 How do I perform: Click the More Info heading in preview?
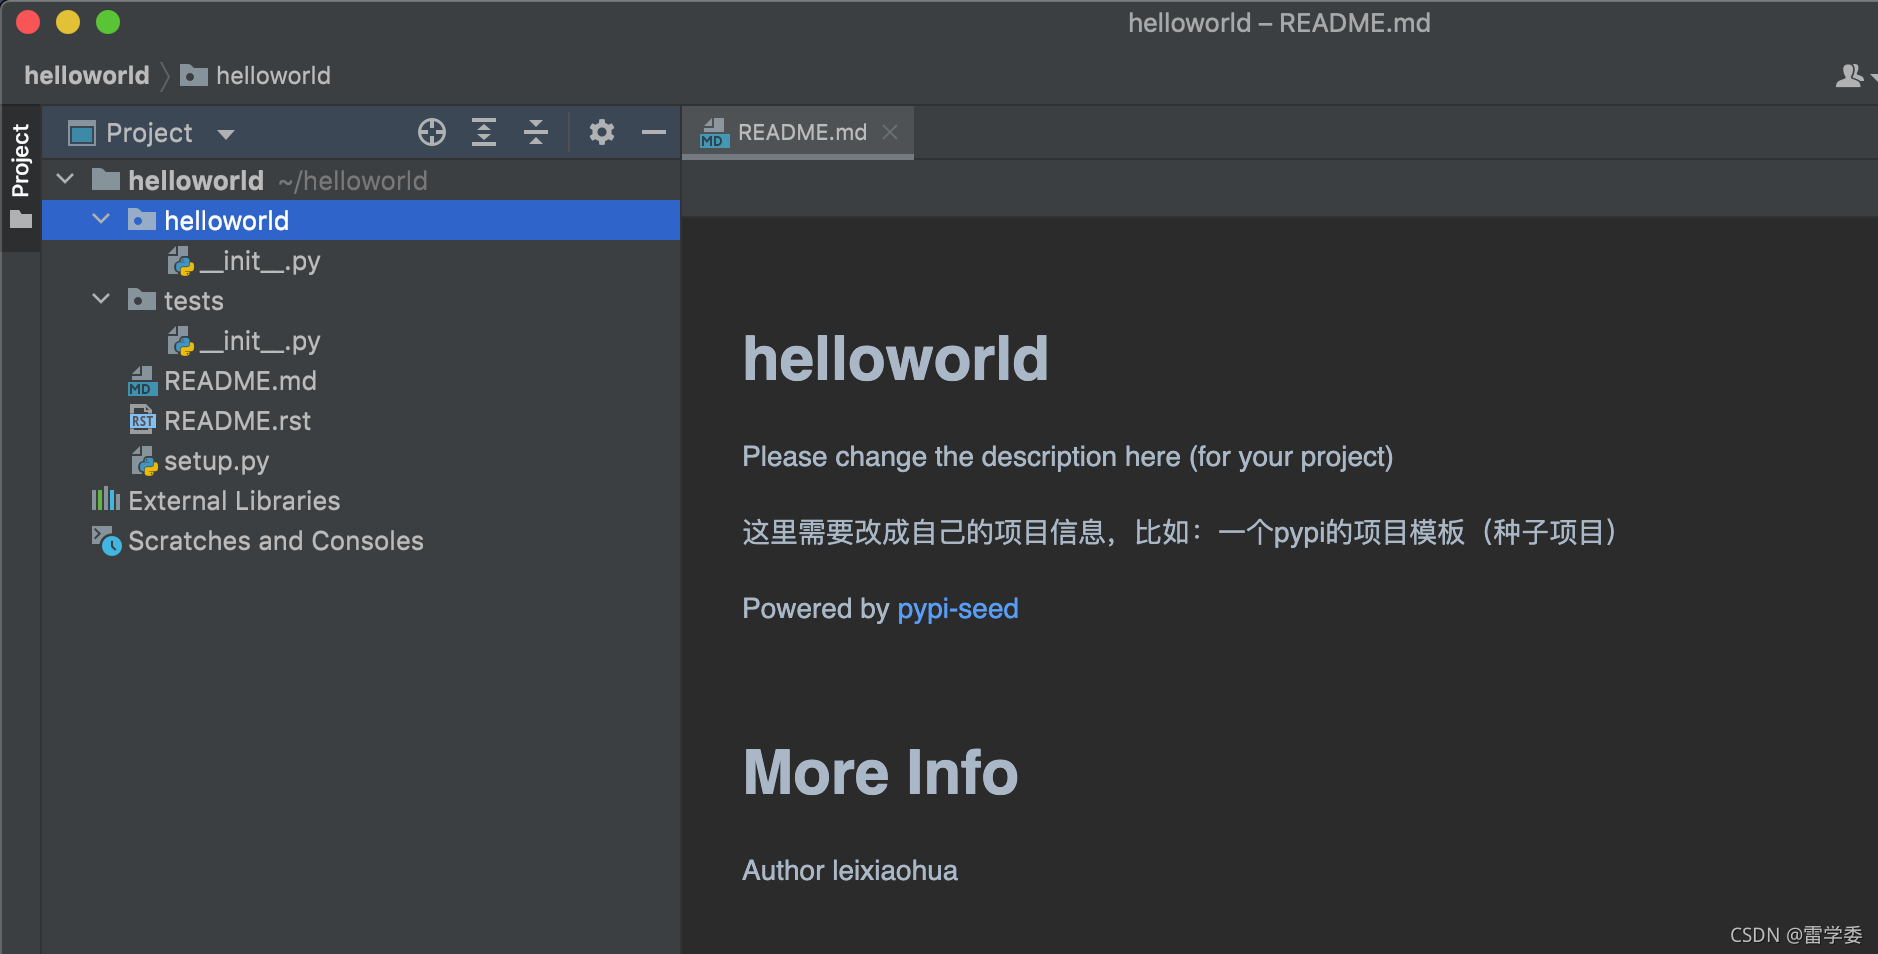click(881, 772)
